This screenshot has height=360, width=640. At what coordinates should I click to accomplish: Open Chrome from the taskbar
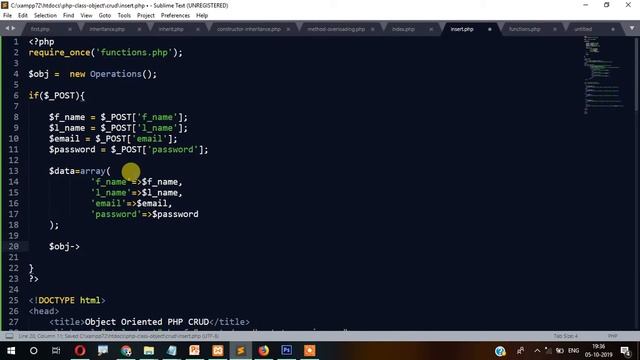click(x=126, y=351)
